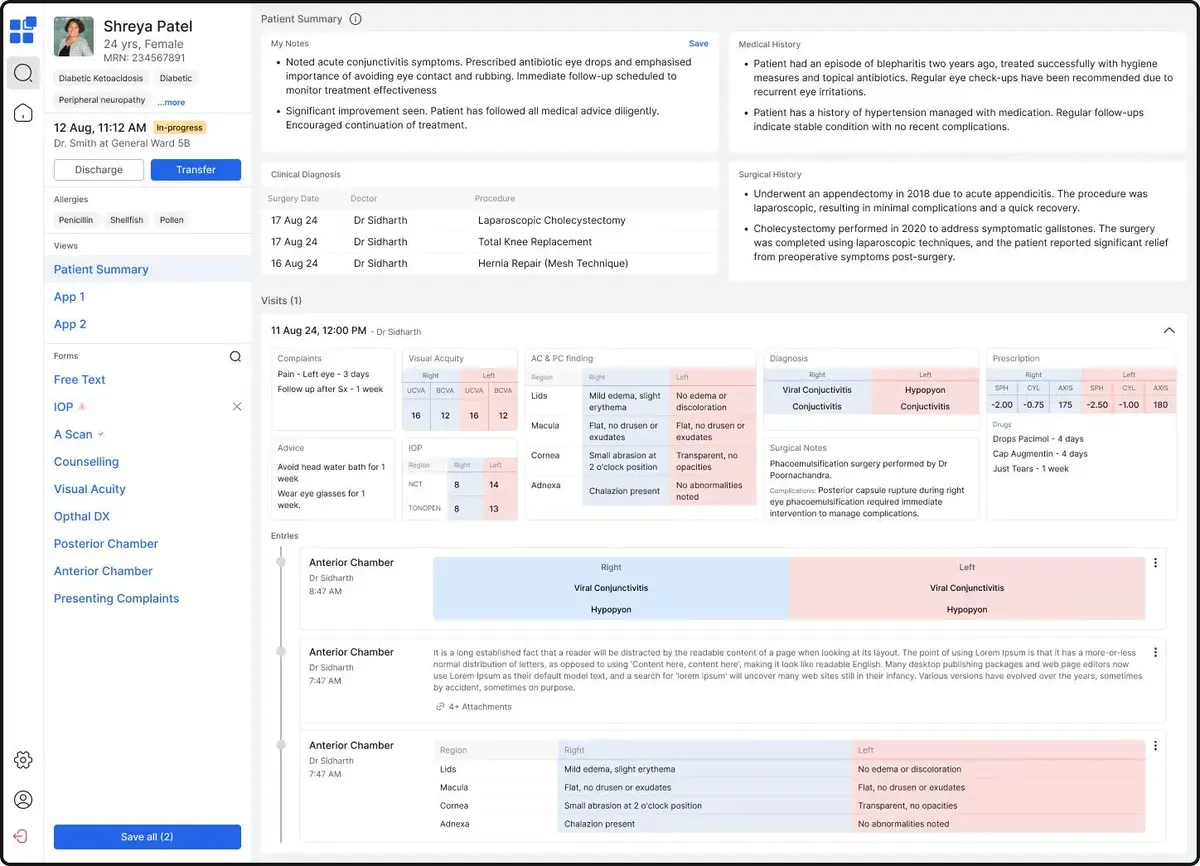Screen dimensions: 1200x866
Task: Click Shreya Patel's profile photo
Action: point(74,37)
